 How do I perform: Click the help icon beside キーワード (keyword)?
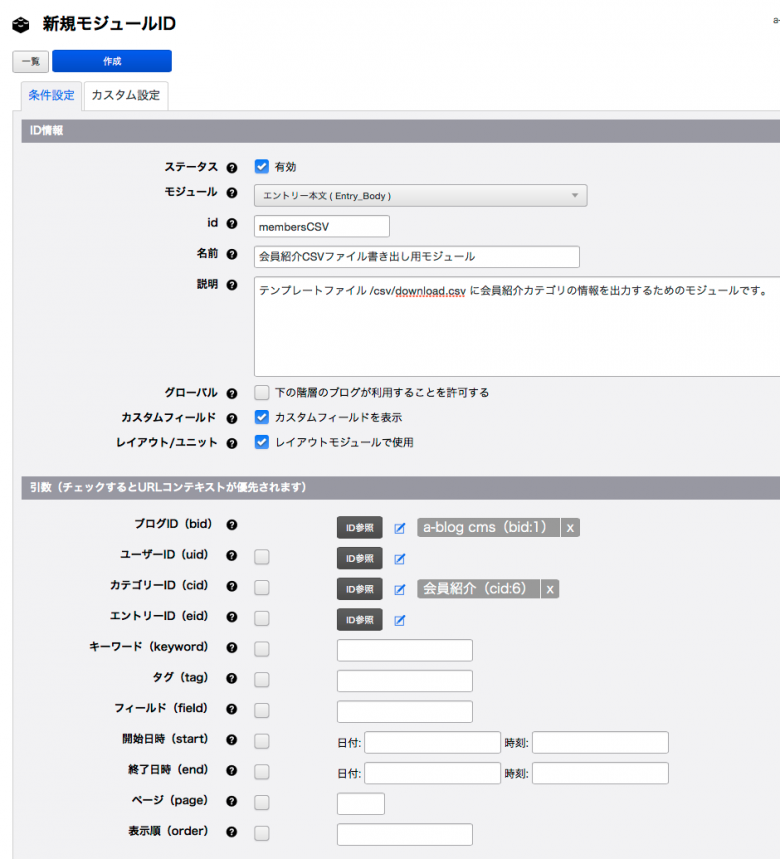(x=232, y=648)
